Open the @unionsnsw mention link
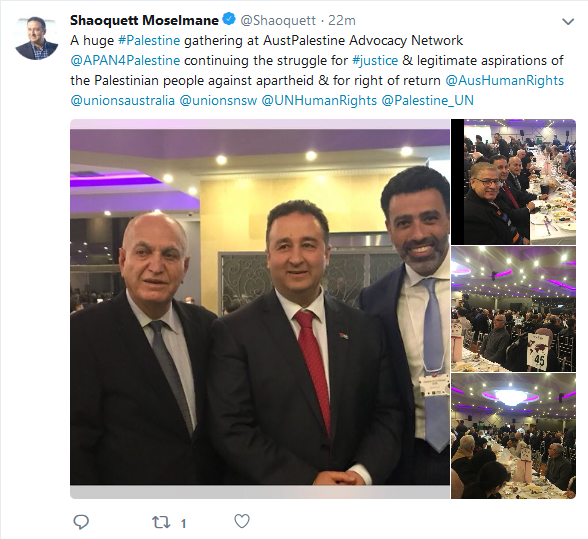 click(218, 101)
